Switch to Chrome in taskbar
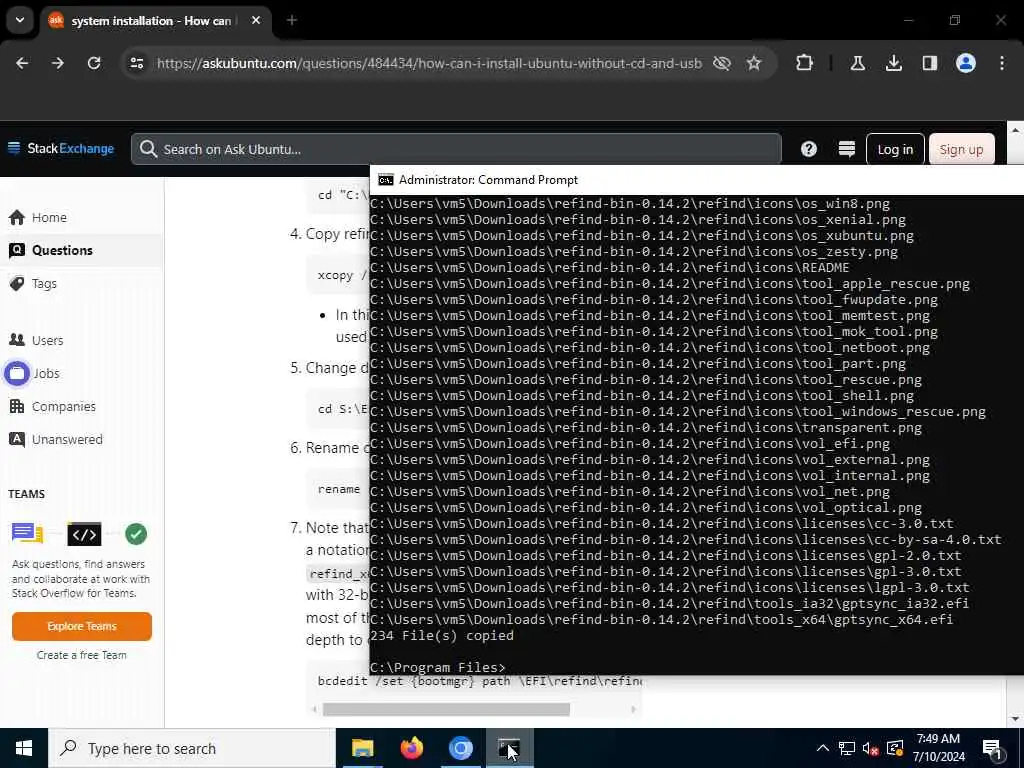This screenshot has height=768, width=1024. (x=460, y=748)
